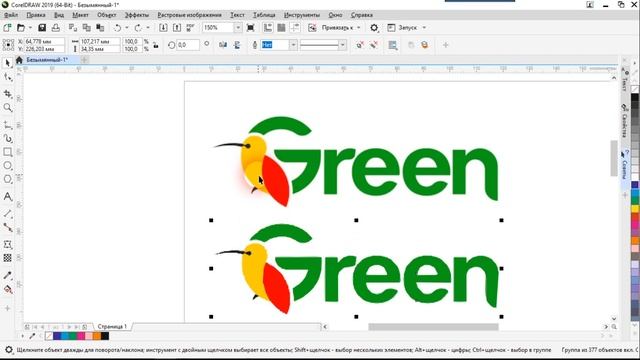The height and width of the screenshot is (360, 640).
Task: Toggle show rulers button
Action: coord(268,27)
